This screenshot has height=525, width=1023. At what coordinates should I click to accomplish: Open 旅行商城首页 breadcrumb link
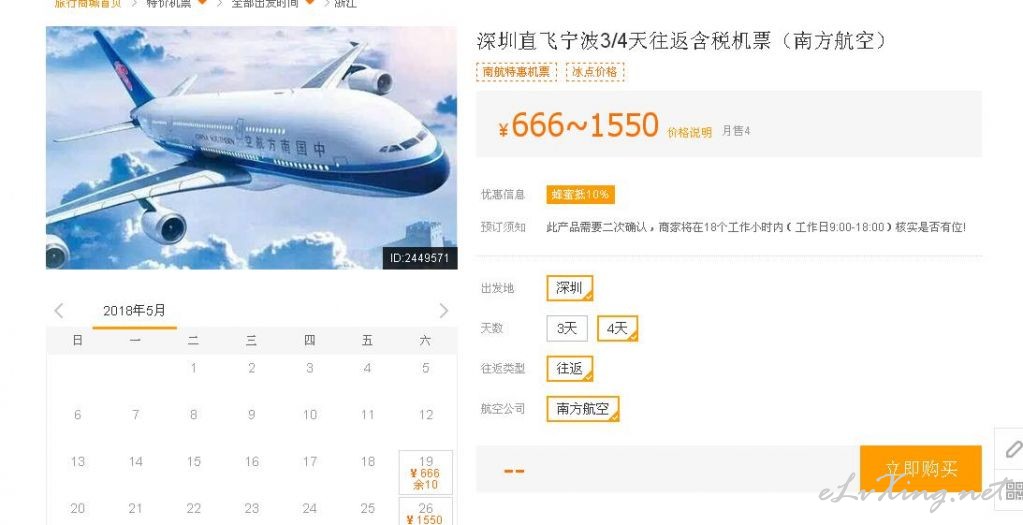coord(87,3)
